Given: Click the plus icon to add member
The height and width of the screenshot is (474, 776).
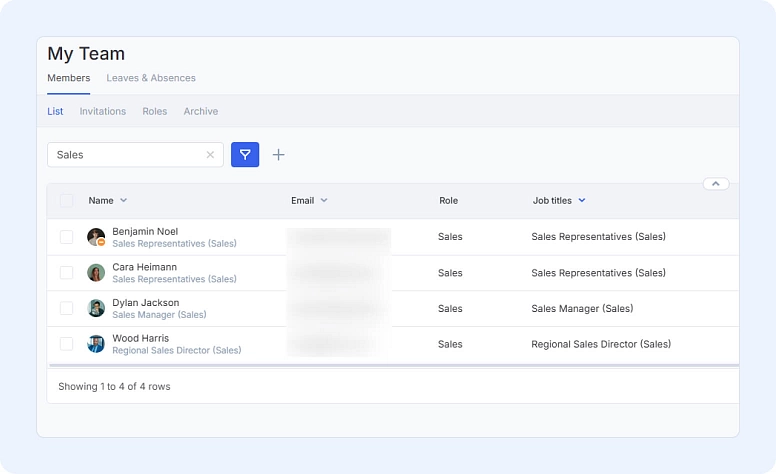Looking at the screenshot, I should tap(279, 155).
